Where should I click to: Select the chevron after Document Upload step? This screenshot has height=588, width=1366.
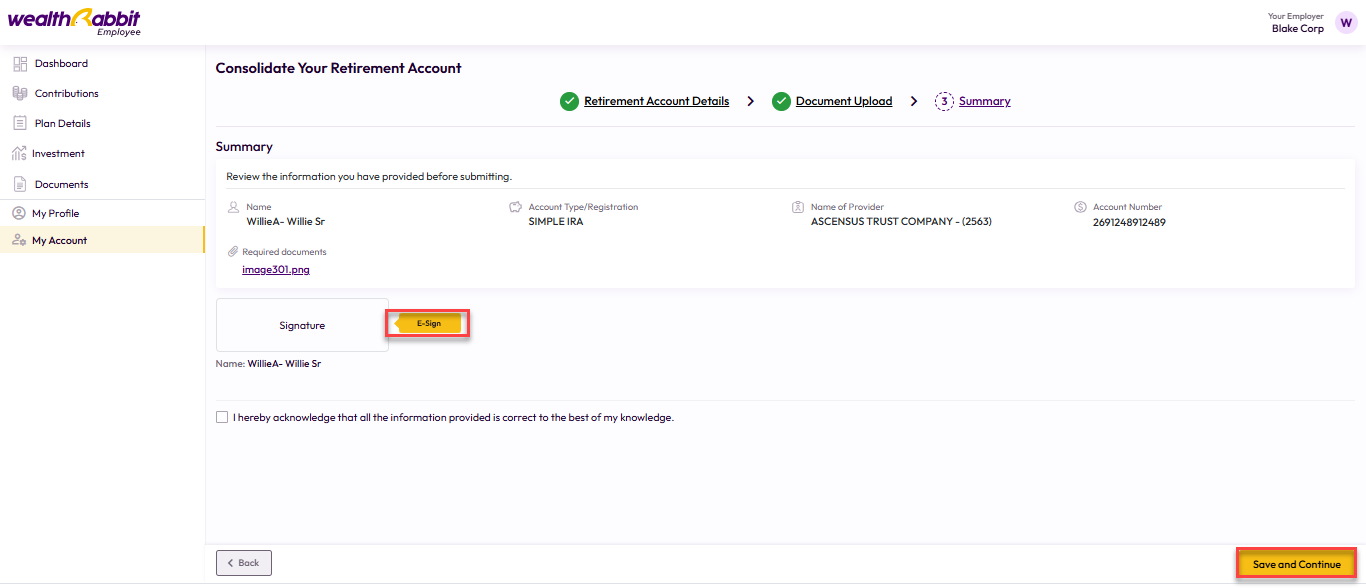(x=914, y=101)
